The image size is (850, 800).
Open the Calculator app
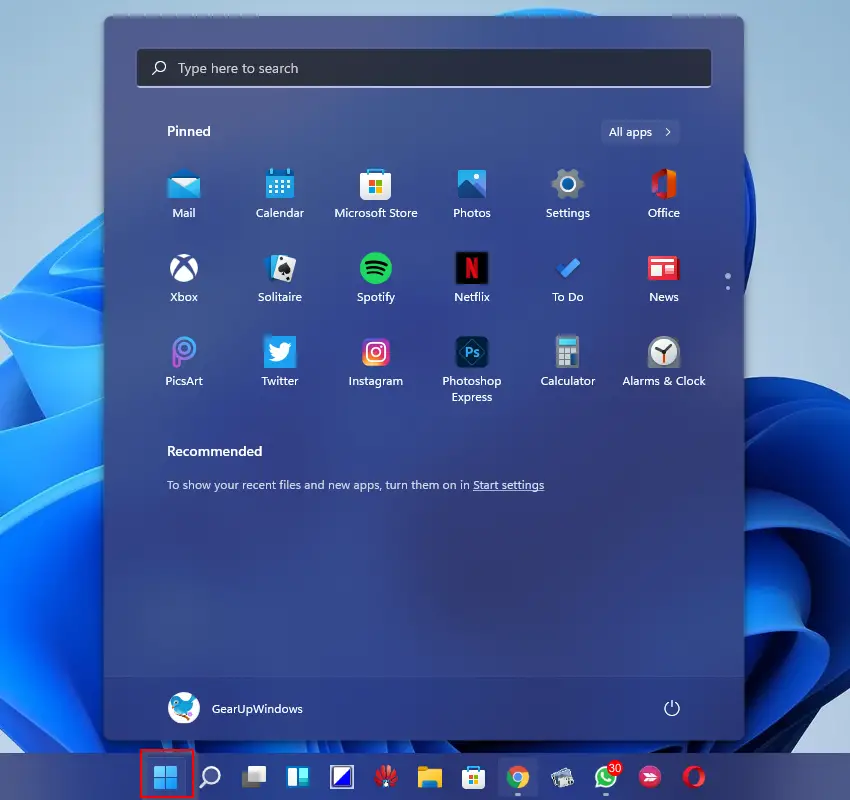(568, 362)
